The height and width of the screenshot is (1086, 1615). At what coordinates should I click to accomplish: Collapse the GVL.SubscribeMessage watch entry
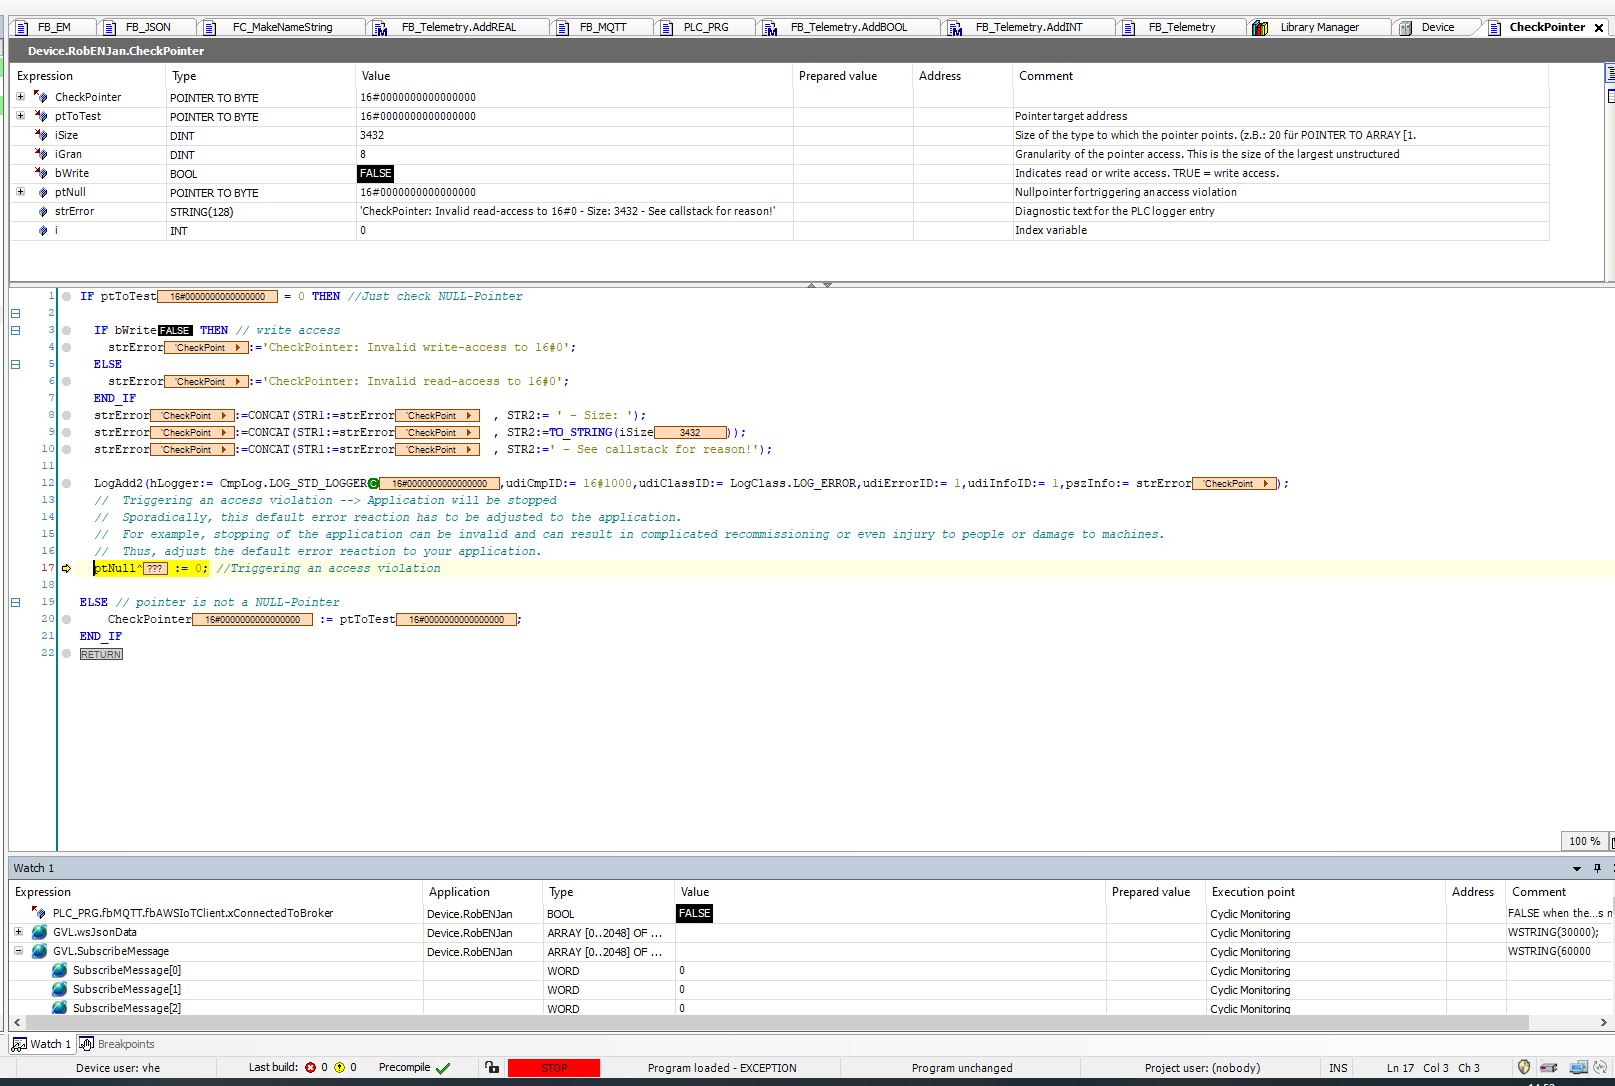tap(18, 951)
